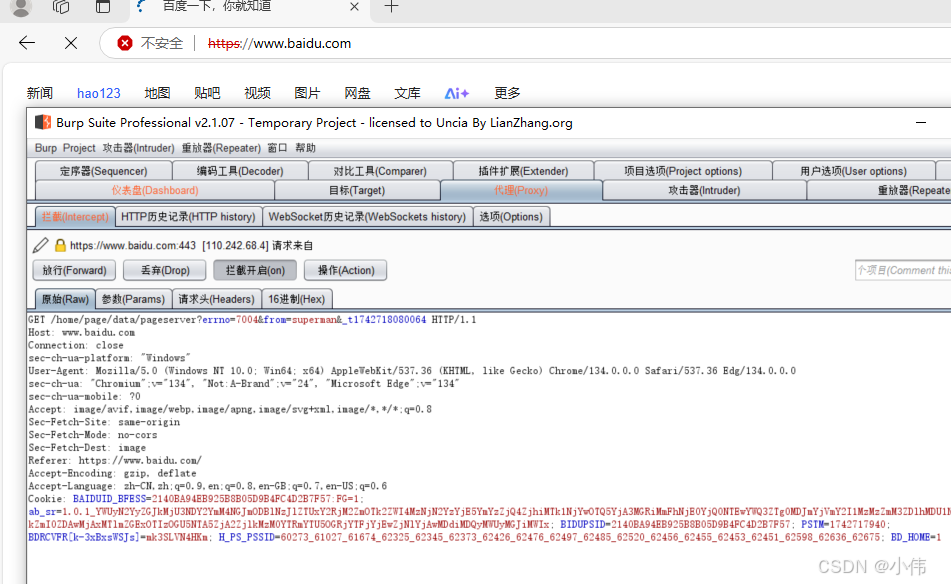Switch to the 定序器(Sequencer) tab
Image resolution: width=951 pixels, height=584 pixels.
tap(104, 171)
